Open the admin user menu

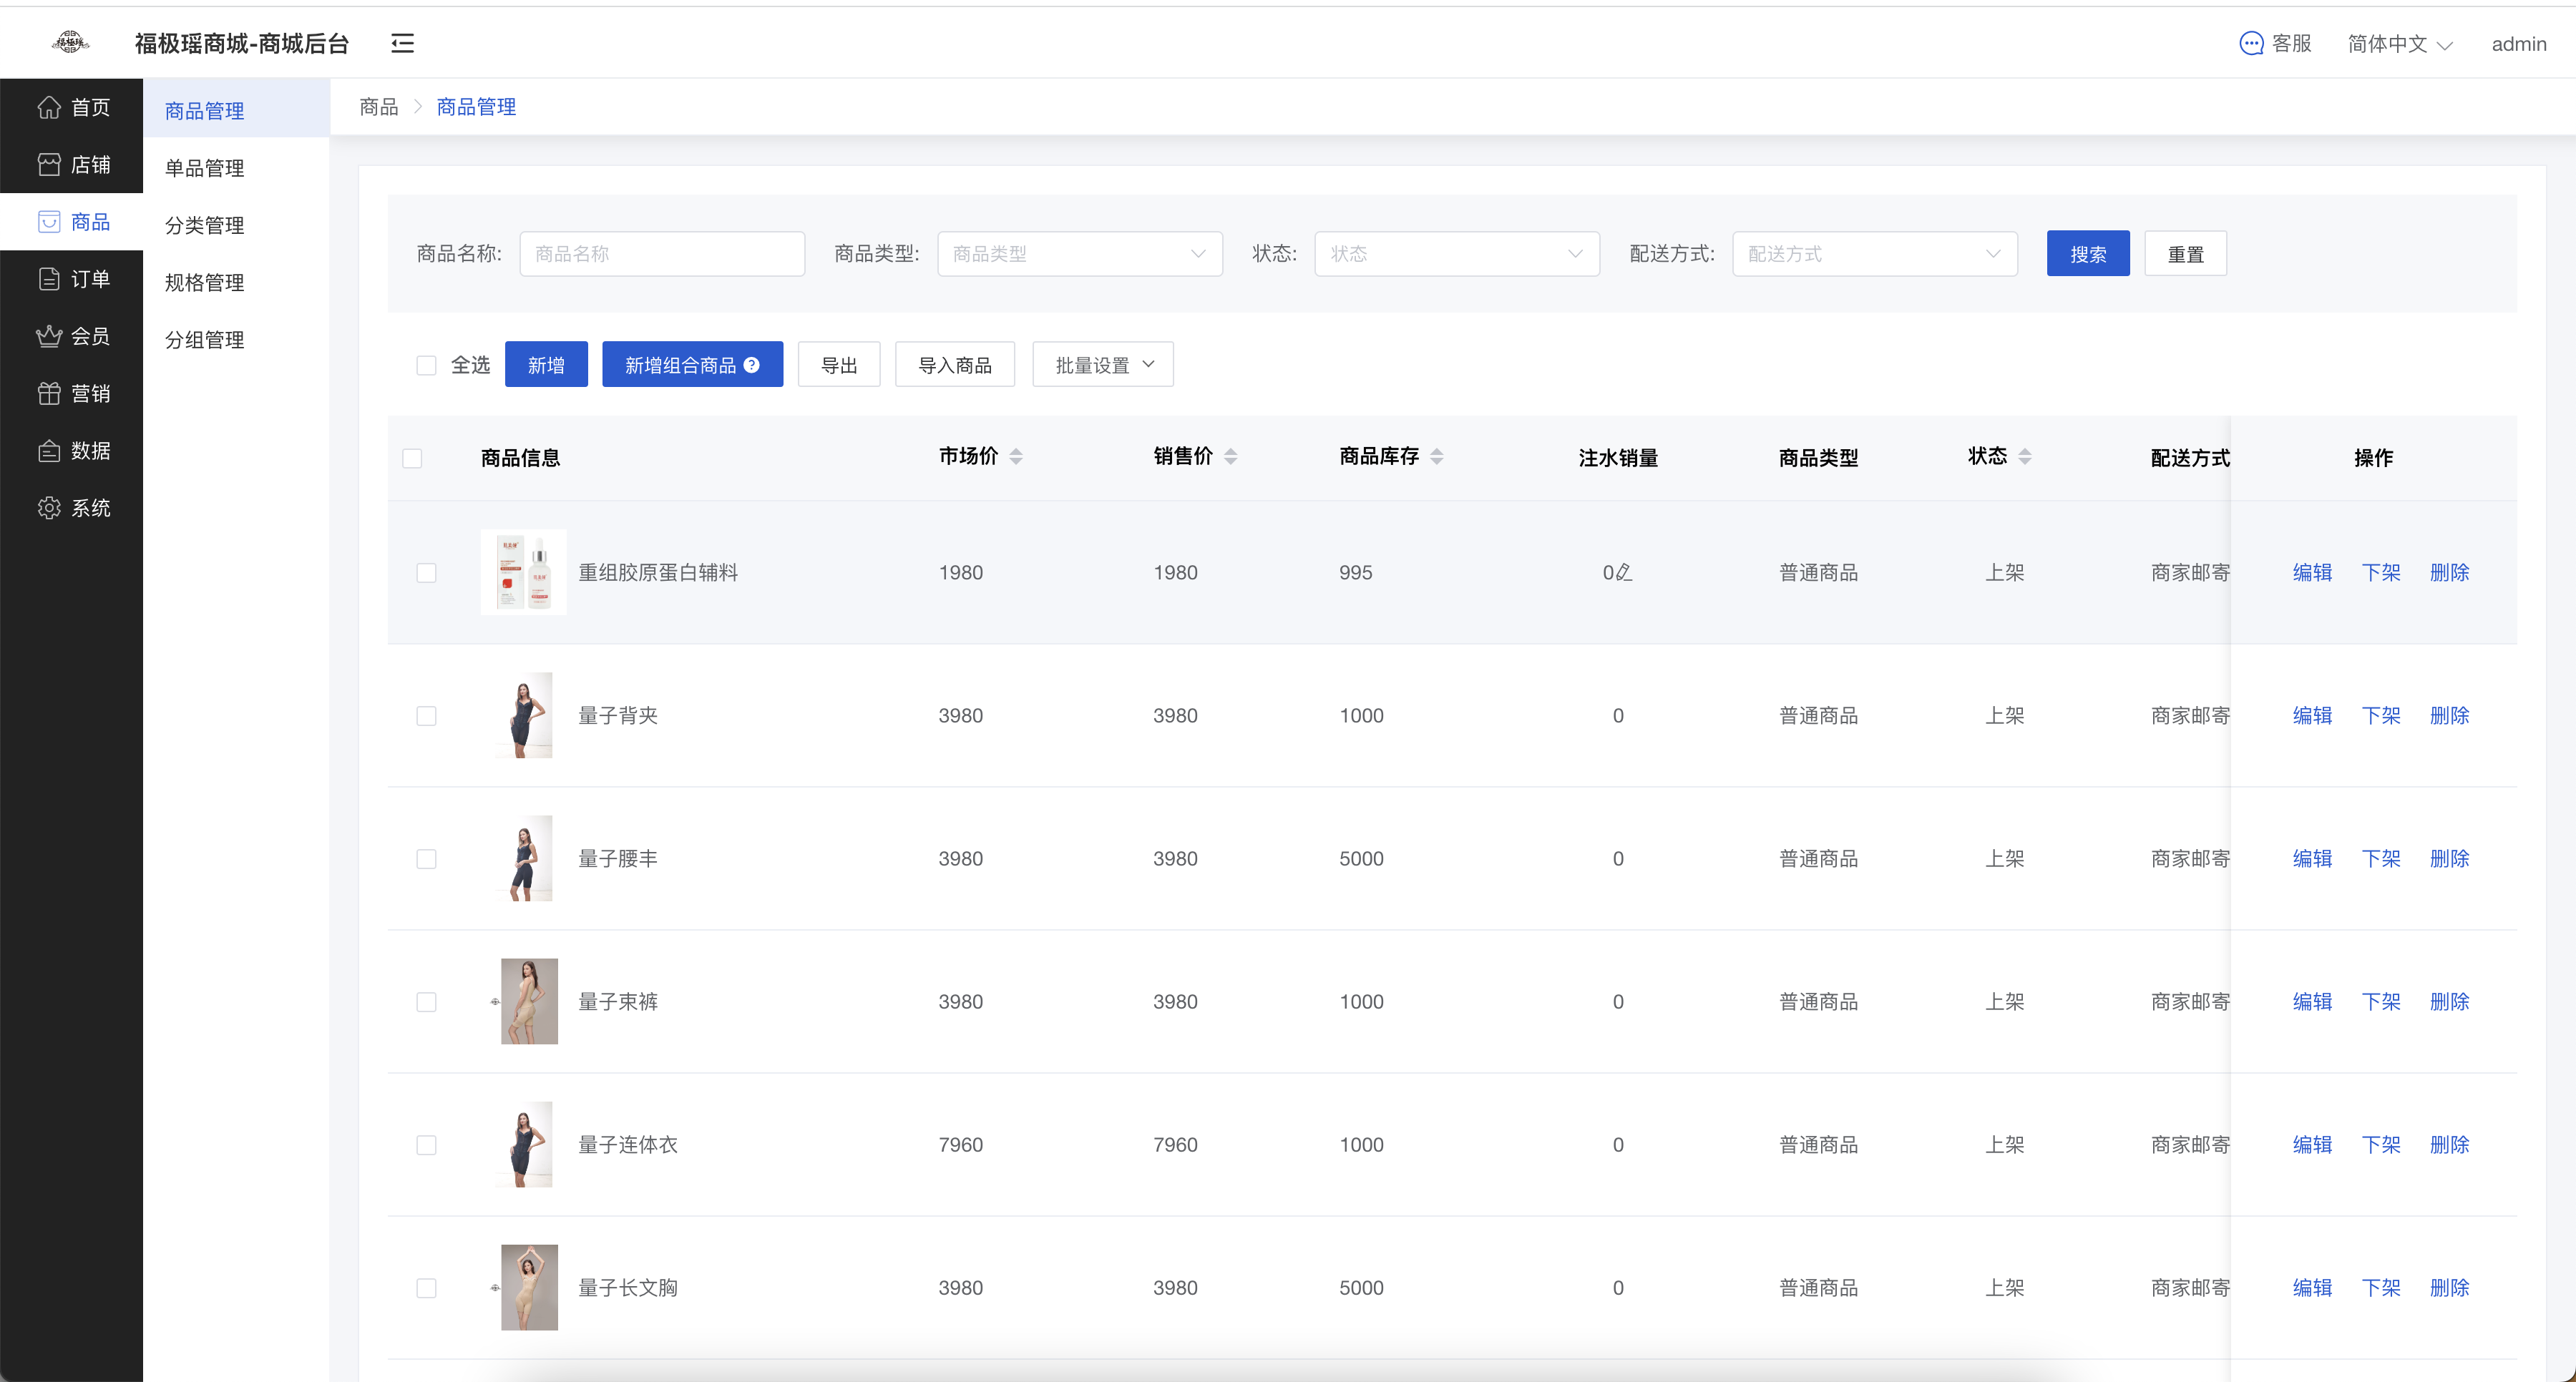[2518, 44]
